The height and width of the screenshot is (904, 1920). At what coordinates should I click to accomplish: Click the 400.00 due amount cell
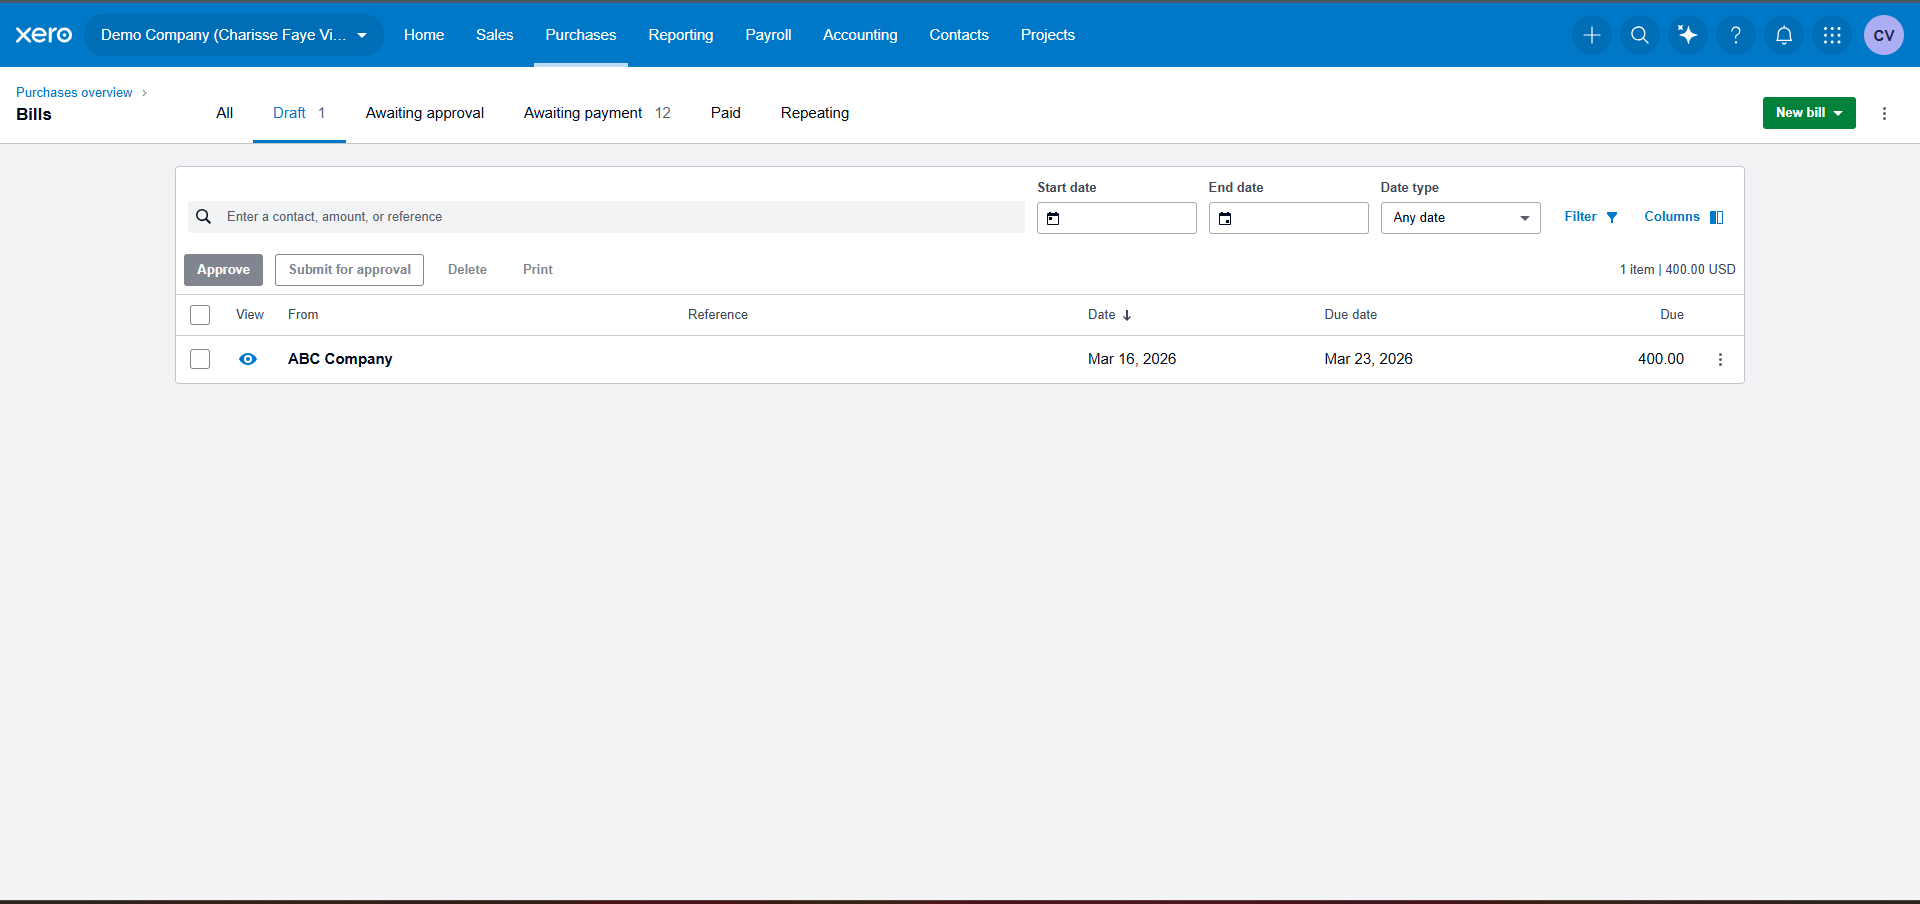[x=1661, y=359]
